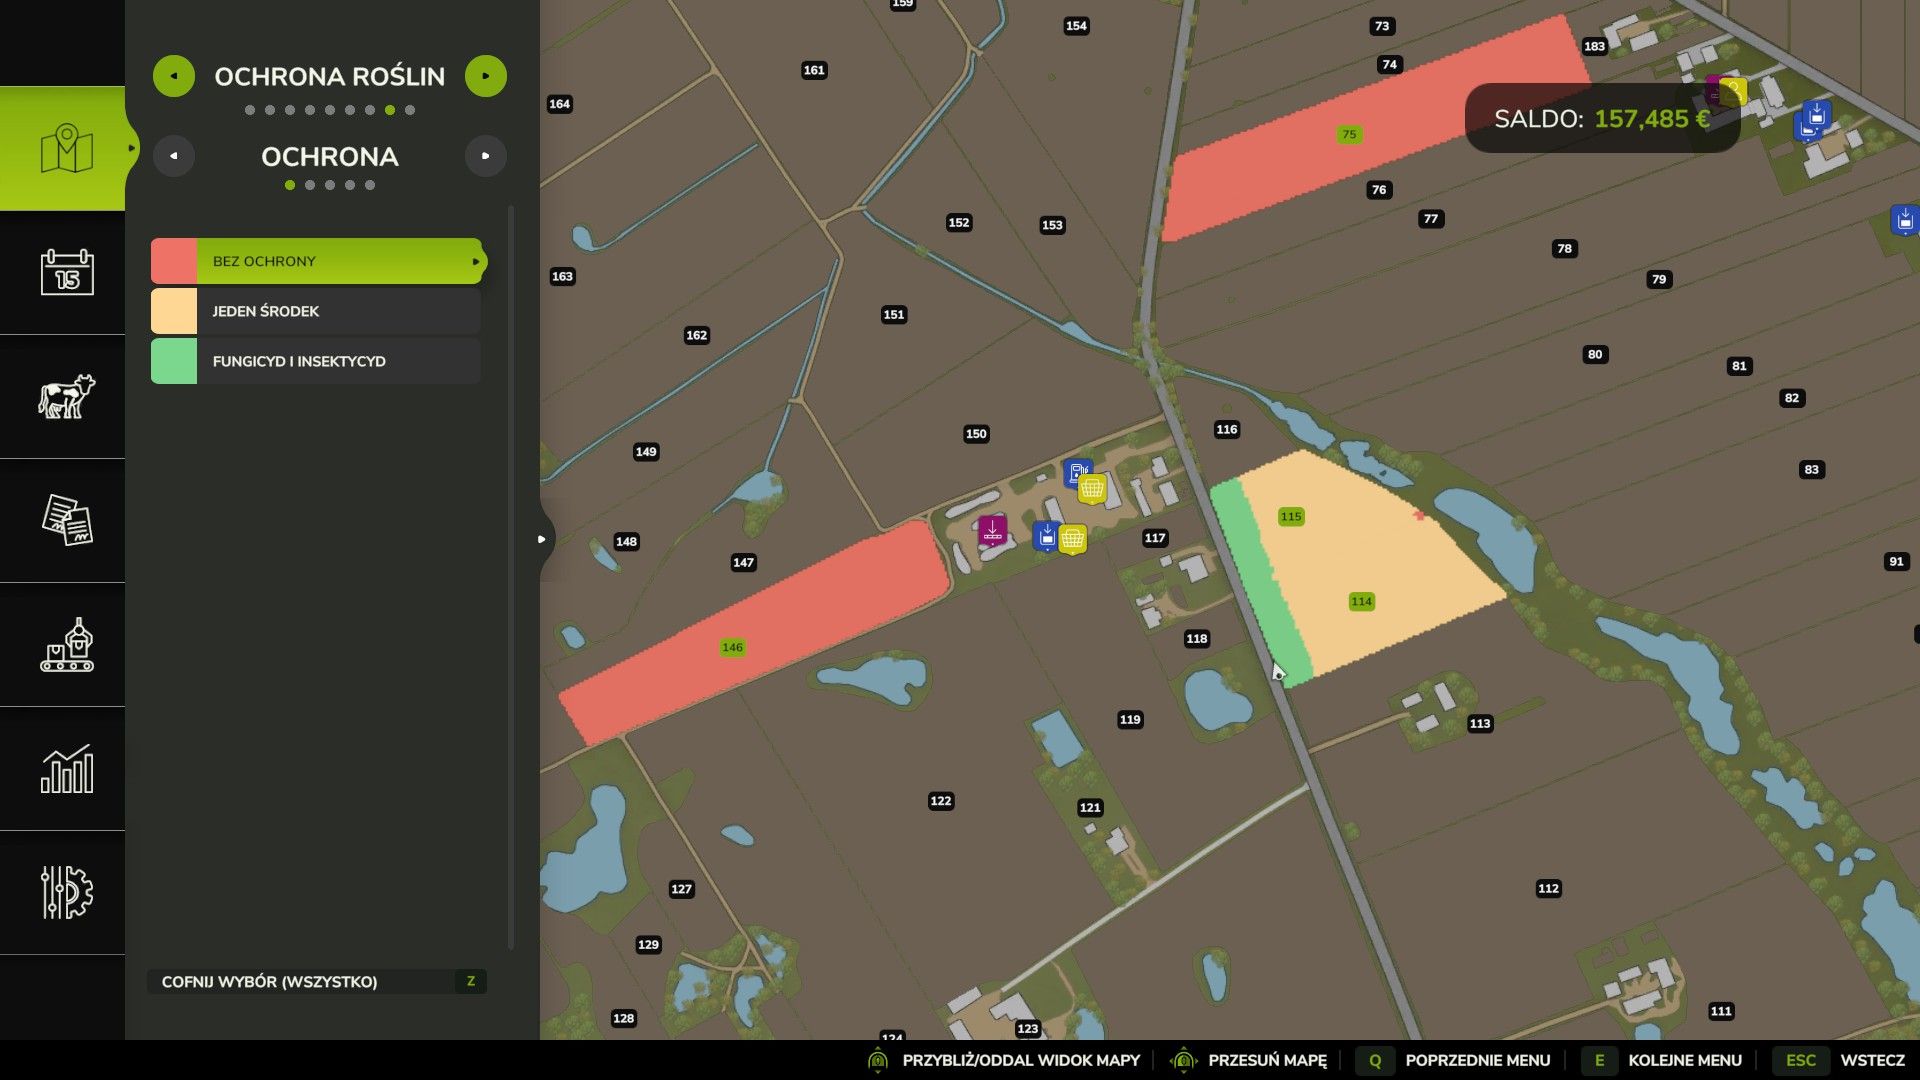Collapse the side panel with edge arrow
Viewport: 1920px width, 1080px height.
tap(542, 539)
